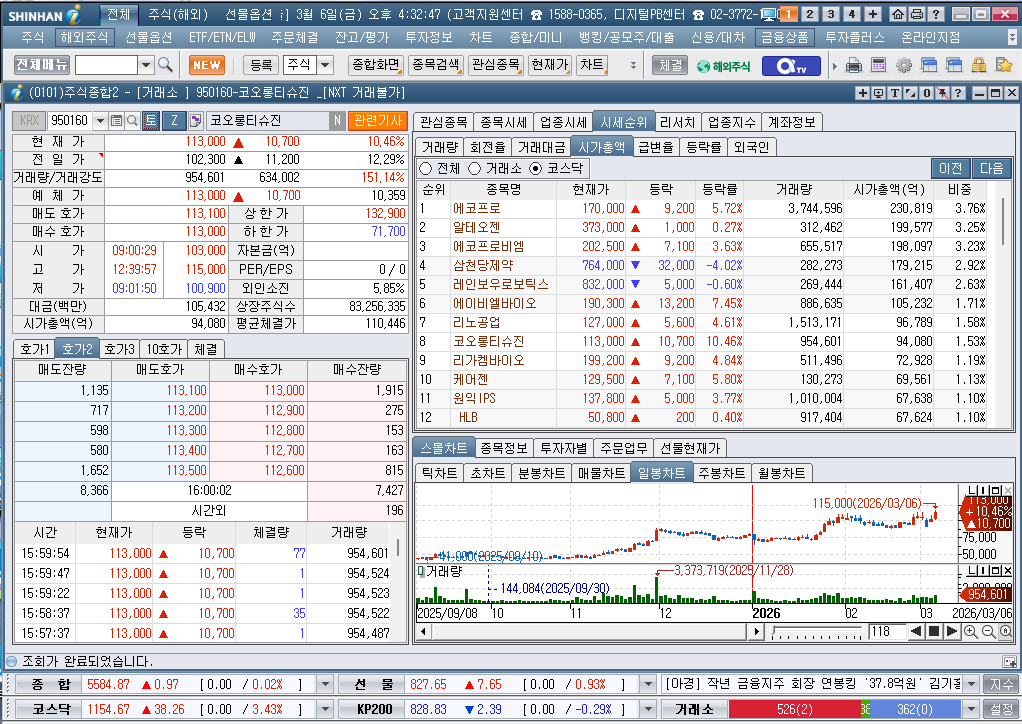Click the T icon in window title bar

894,93
